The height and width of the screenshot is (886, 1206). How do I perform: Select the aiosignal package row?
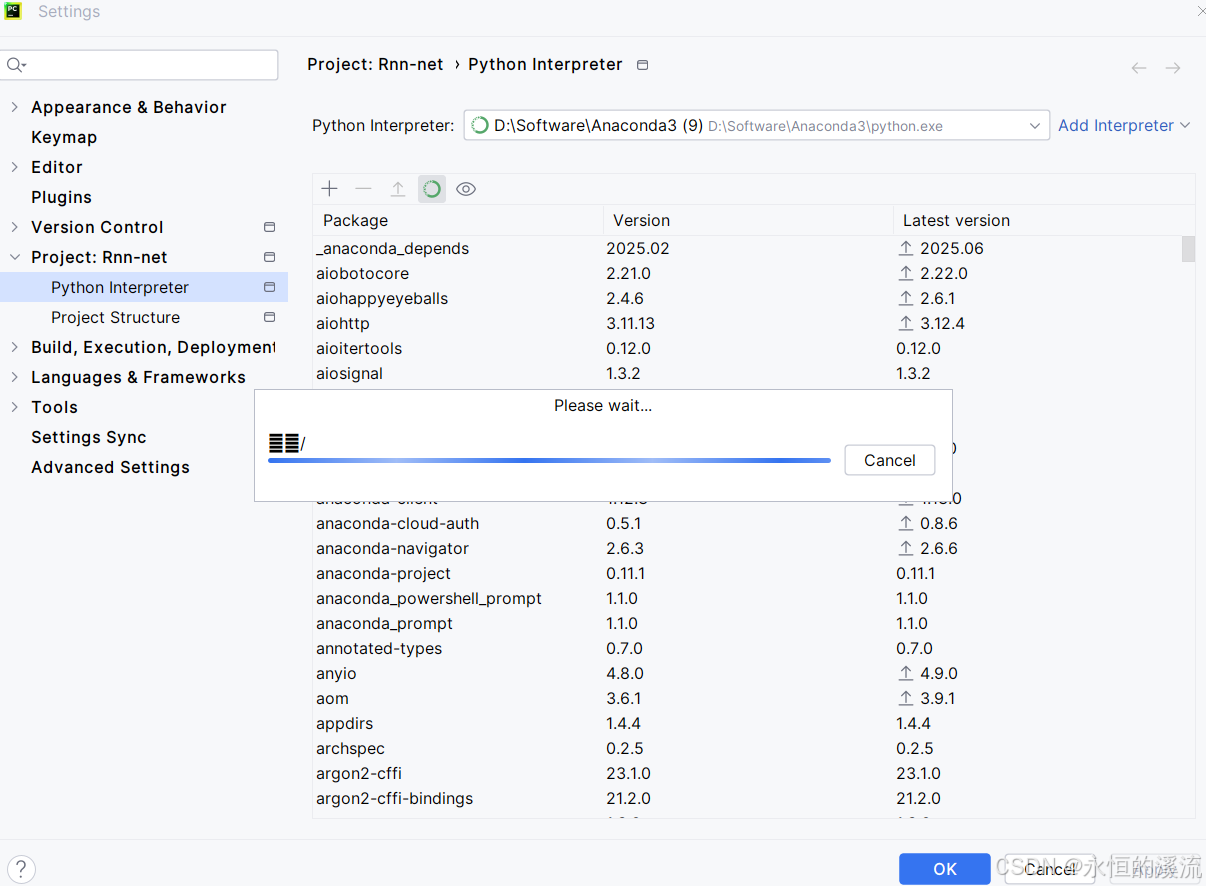click(x=747, y=373)
